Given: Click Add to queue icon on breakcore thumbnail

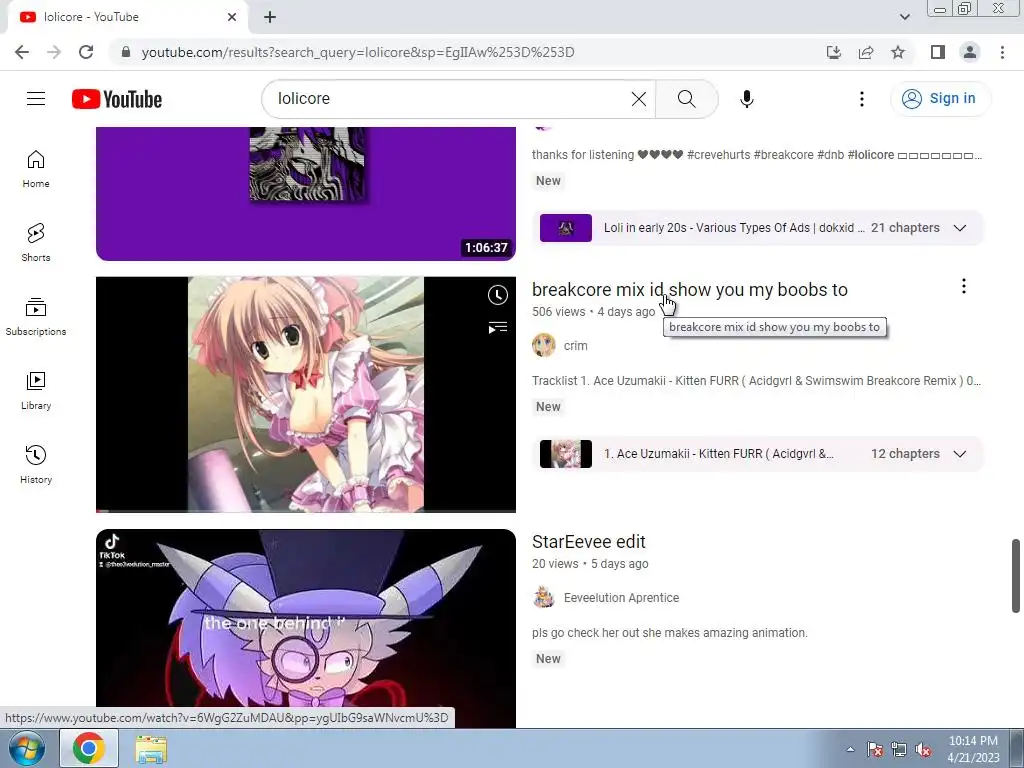Looking at the screenshot, I should [498, 327].
